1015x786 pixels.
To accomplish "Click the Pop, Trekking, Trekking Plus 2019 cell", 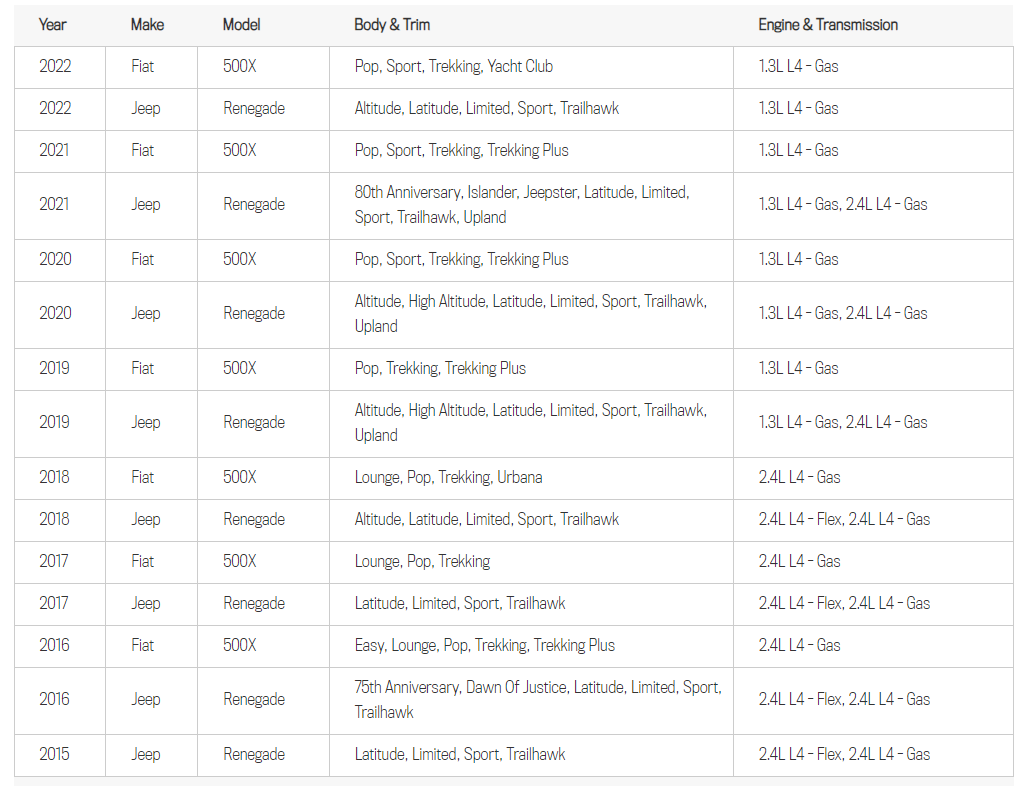I will coord(440,369).
